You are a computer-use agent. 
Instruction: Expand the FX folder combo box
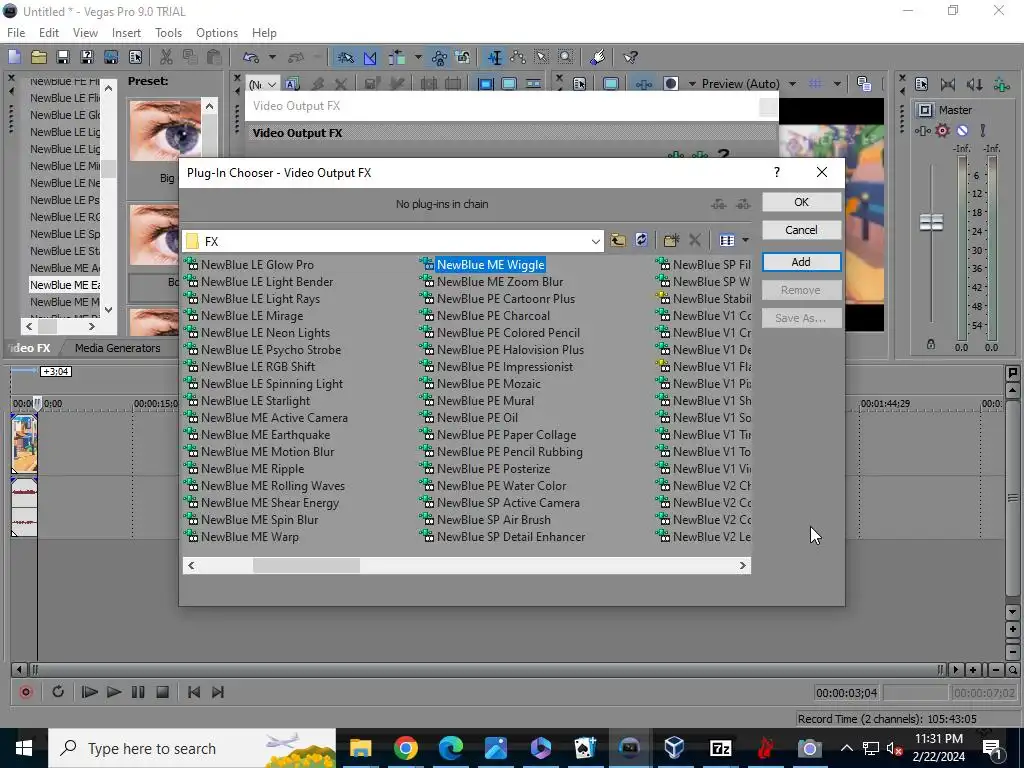point(596,241)
